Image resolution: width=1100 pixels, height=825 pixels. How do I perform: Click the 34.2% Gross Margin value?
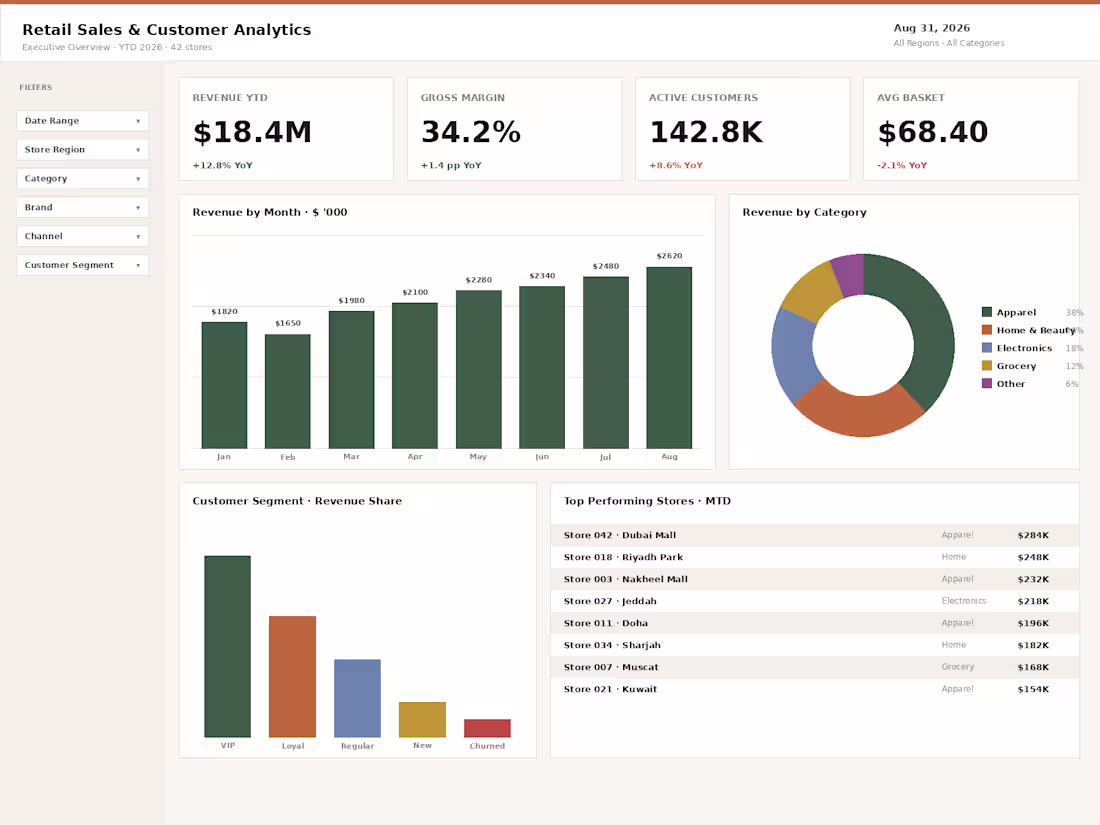[x=471, y=132]
